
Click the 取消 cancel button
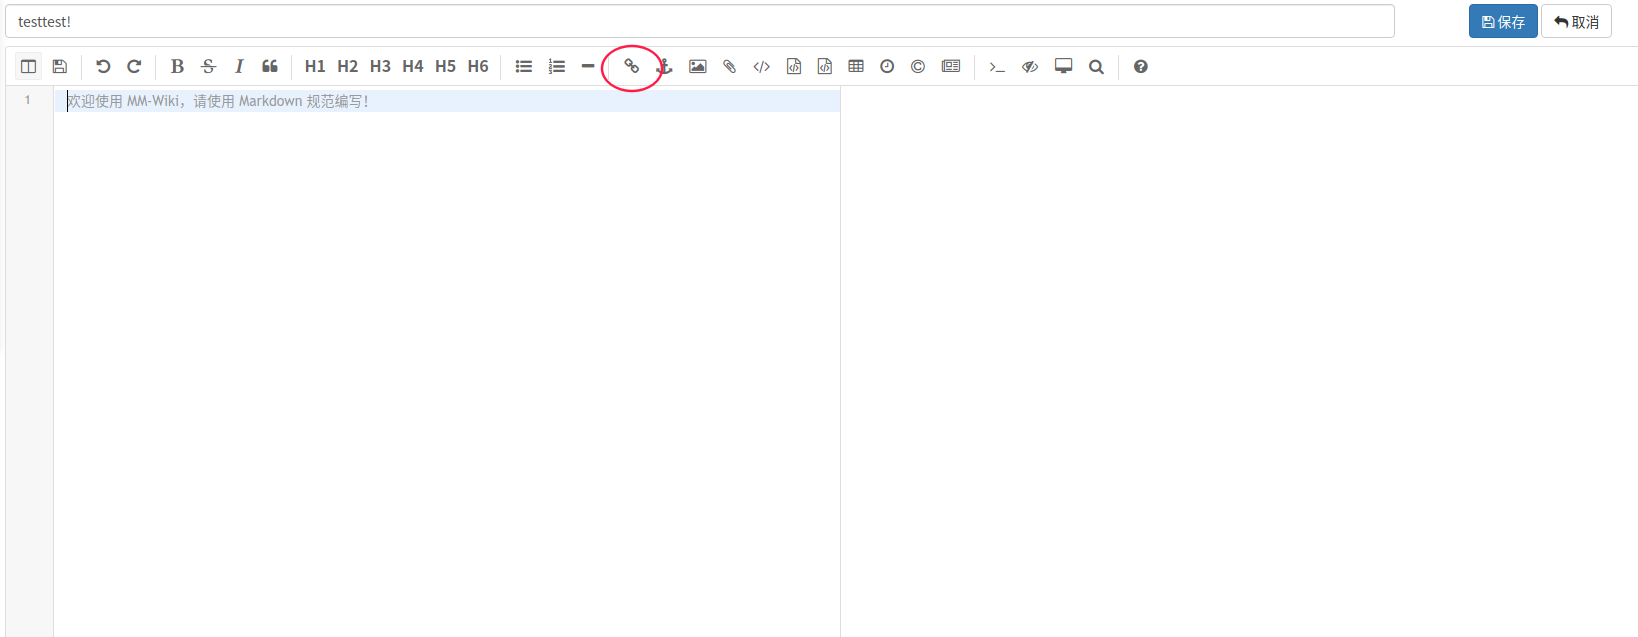tap(1576, 21)
